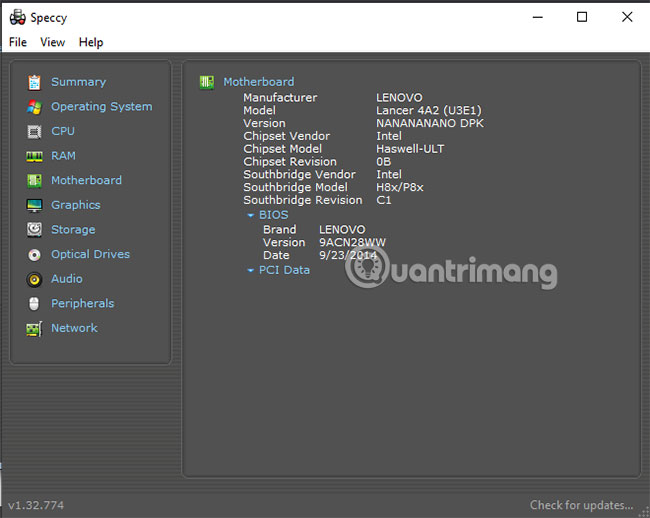
Task: Click the Storage hard drive icon
Action: [x=34, y=230]
